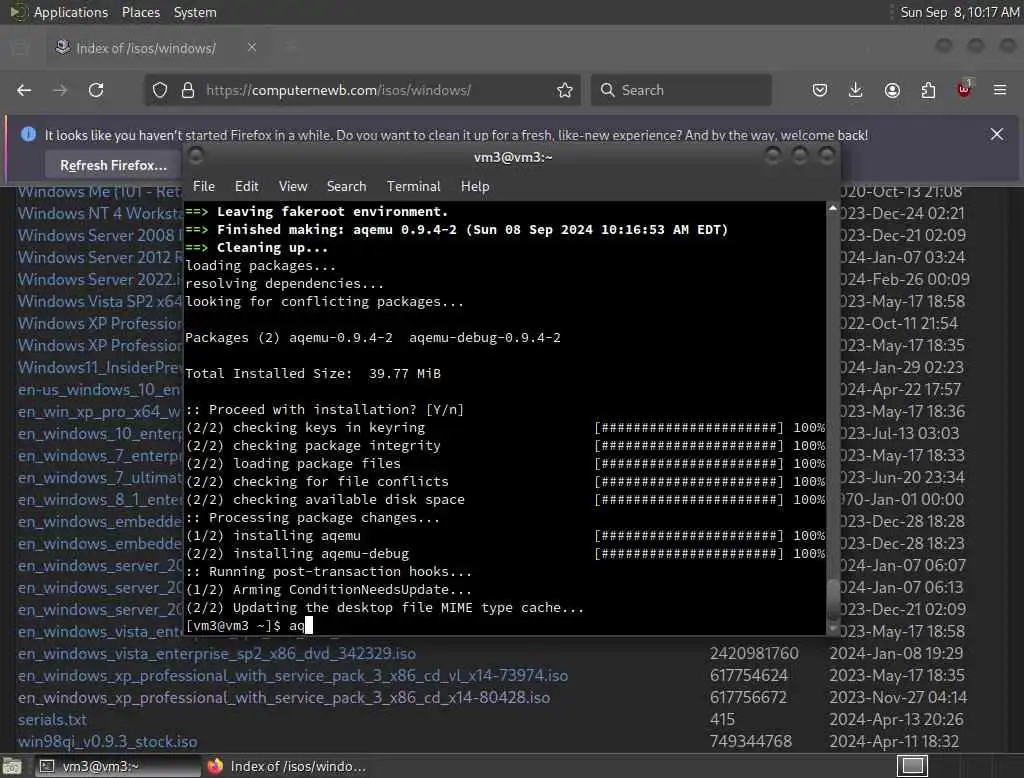
Task: Bookmark this page with the star icon
Action: (565, 90)
